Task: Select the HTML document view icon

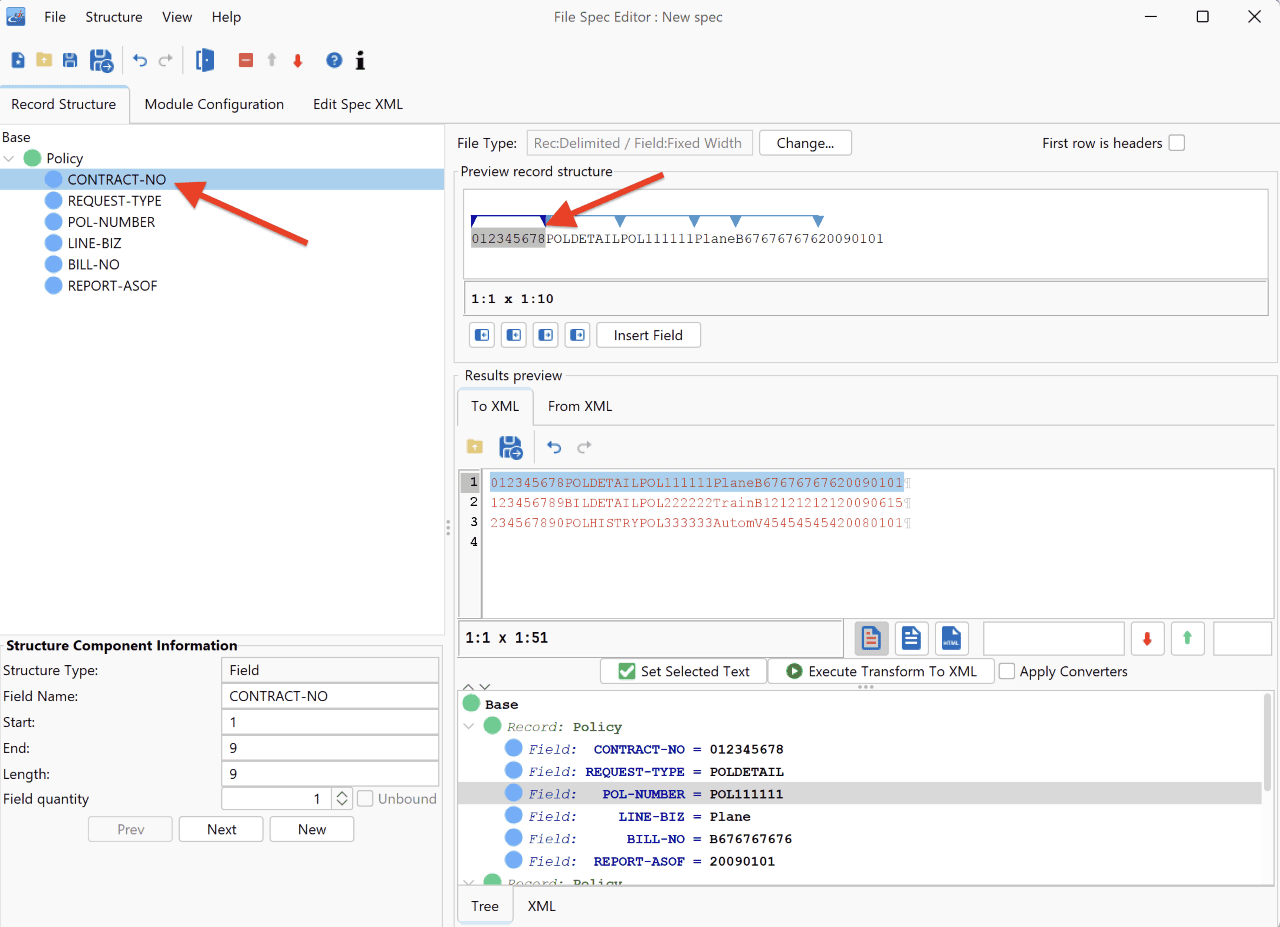Action: [x=952, y=638]
